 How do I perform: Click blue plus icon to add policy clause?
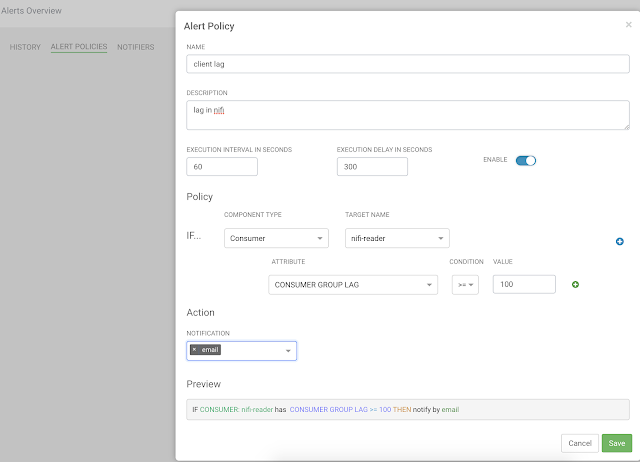(x=619, y=242)
